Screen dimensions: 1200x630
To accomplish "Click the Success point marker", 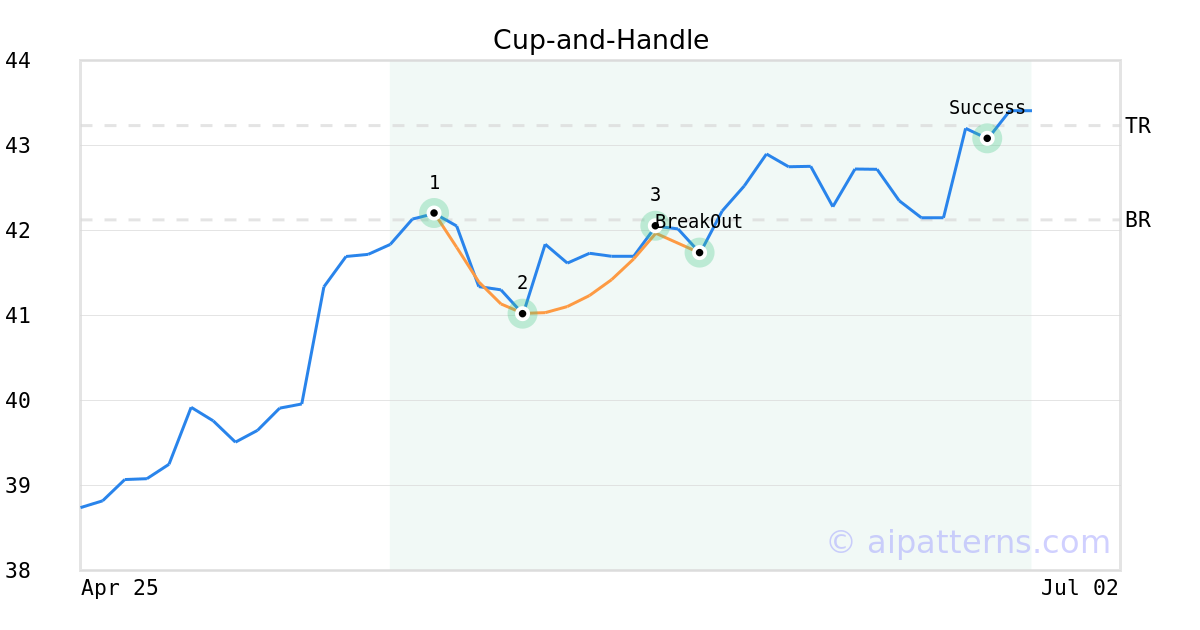I will click(987, 139).
